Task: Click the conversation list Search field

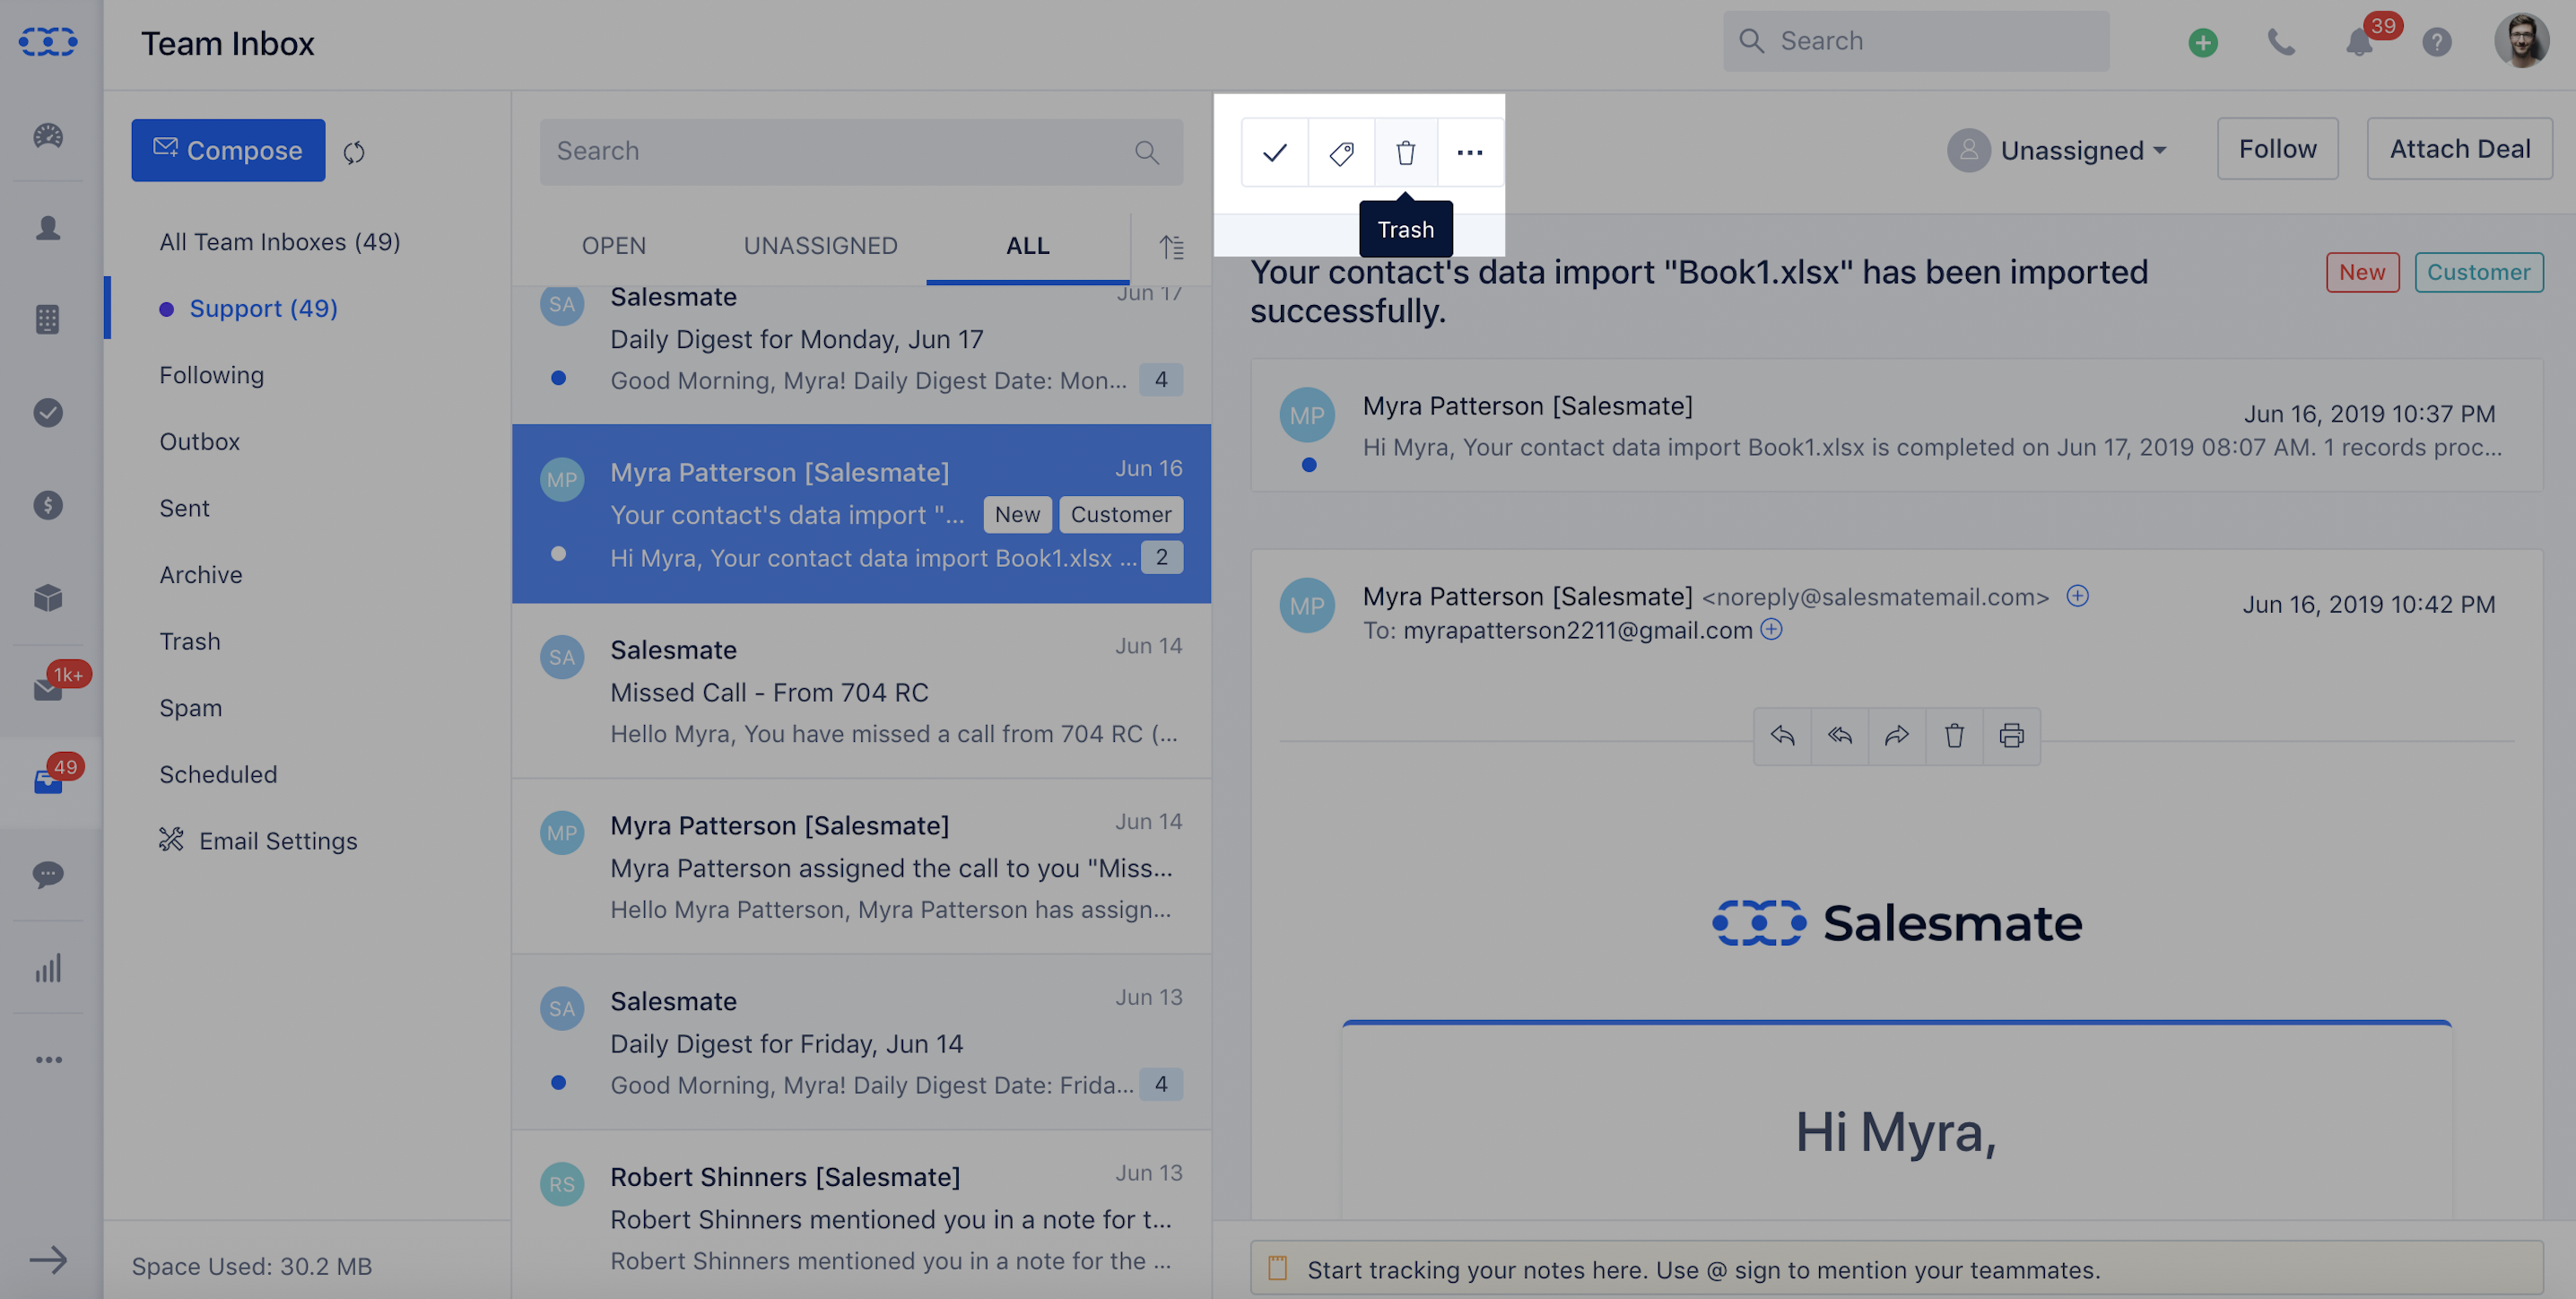Action: click(x=861, y=152)
